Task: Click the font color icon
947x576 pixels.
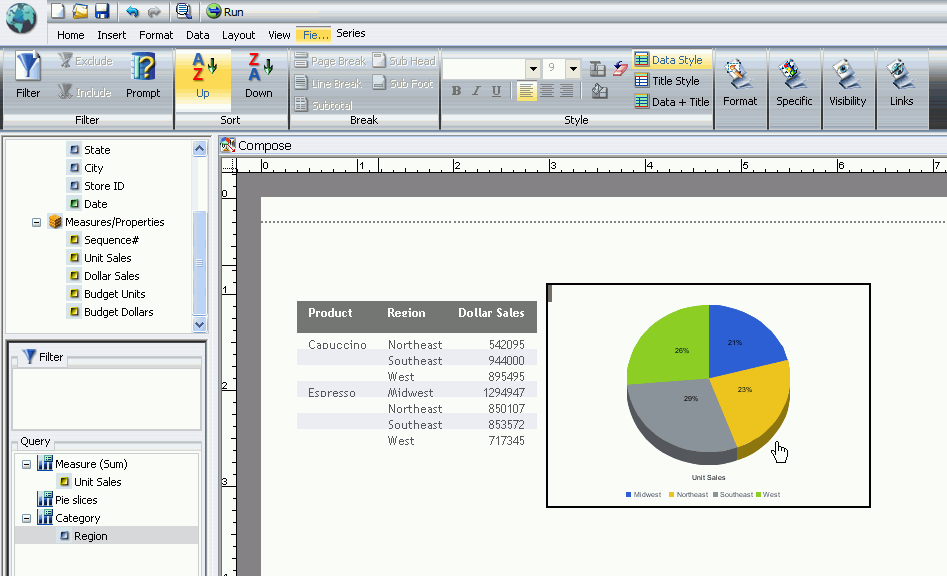Action: pos(597,69)
